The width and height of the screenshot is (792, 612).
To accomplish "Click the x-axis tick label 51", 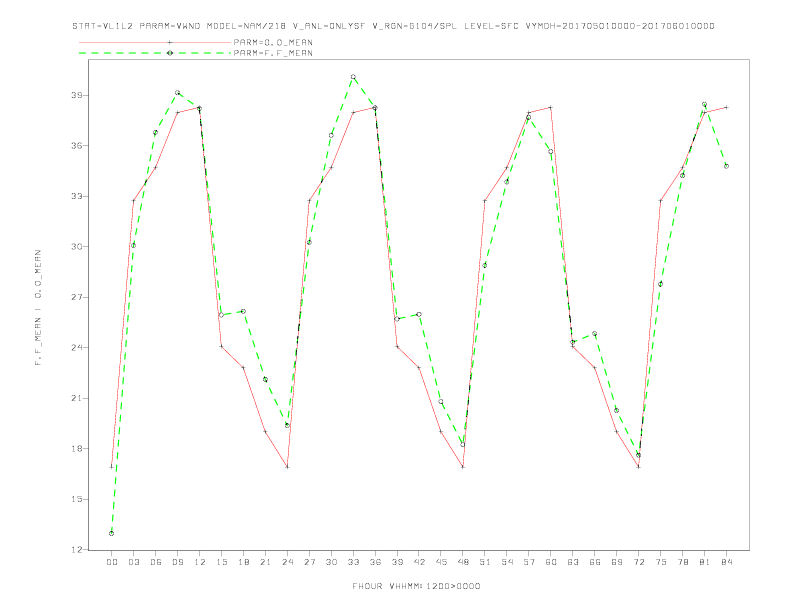I will point(485,562).
